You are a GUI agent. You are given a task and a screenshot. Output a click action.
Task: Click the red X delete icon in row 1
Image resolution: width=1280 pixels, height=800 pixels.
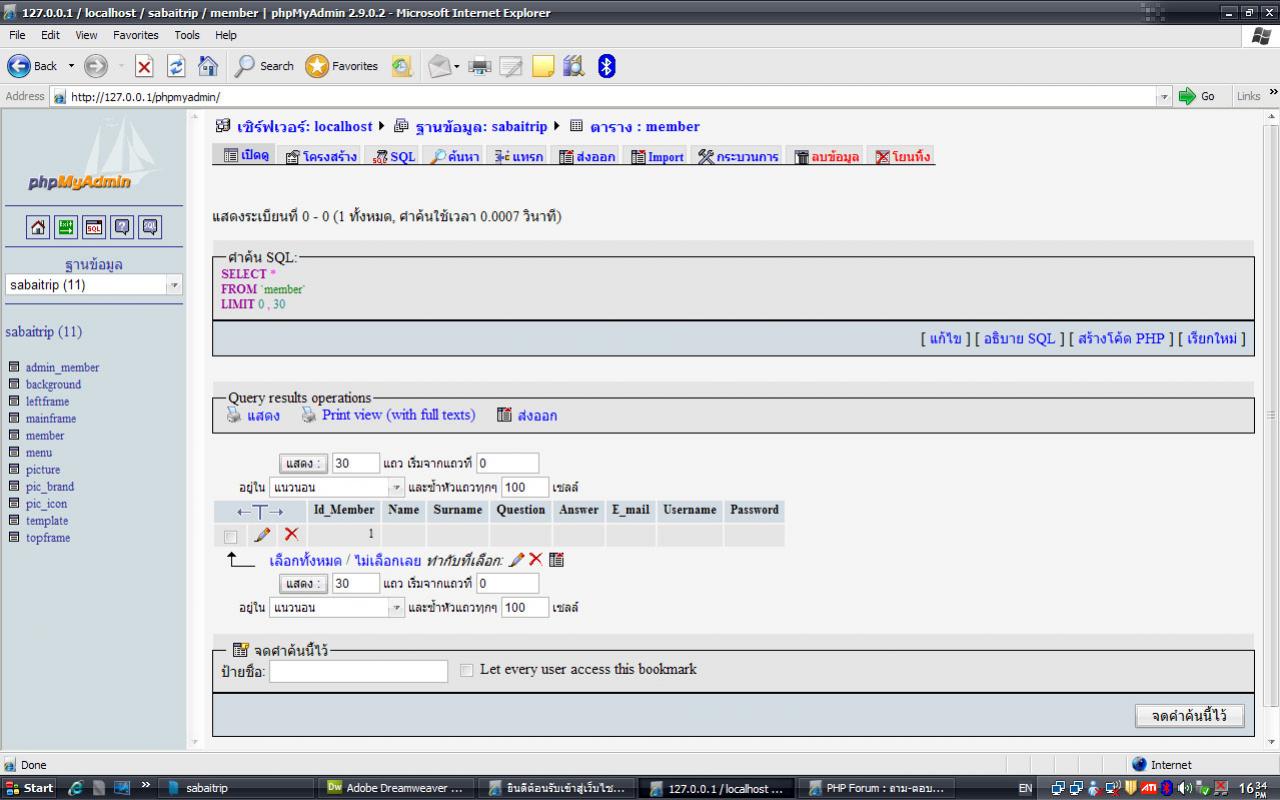[x=291, y=535]
